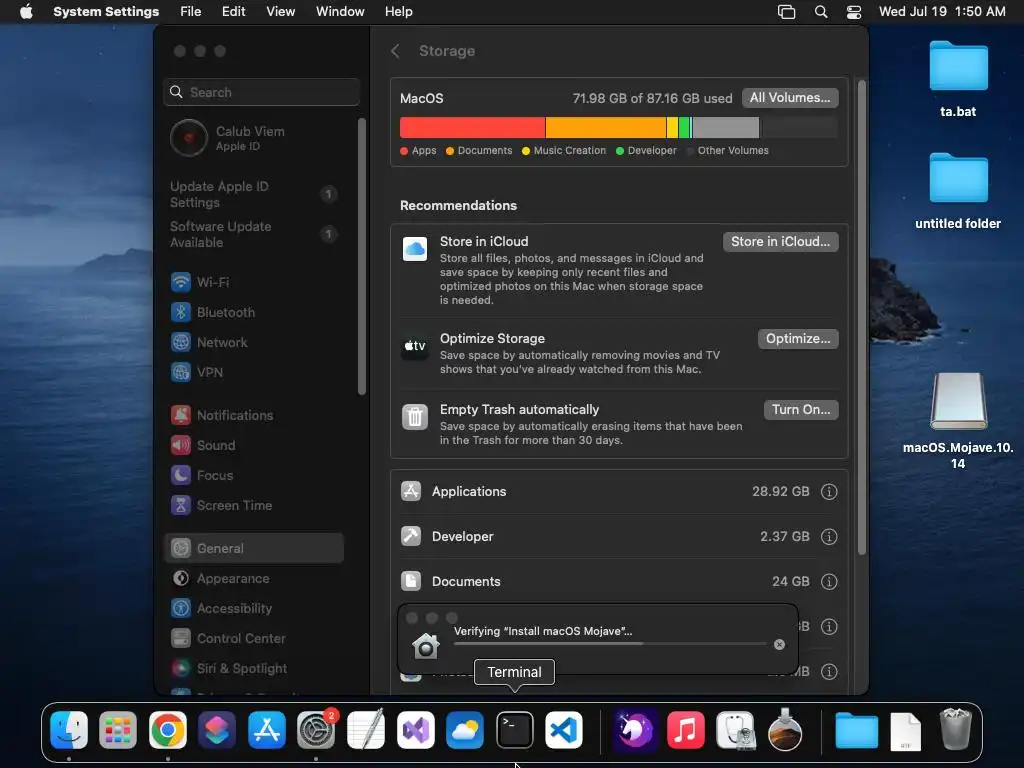1024x768 pixels.
Task: Open Network globe icon in sidebar
Action: (180, 342)
